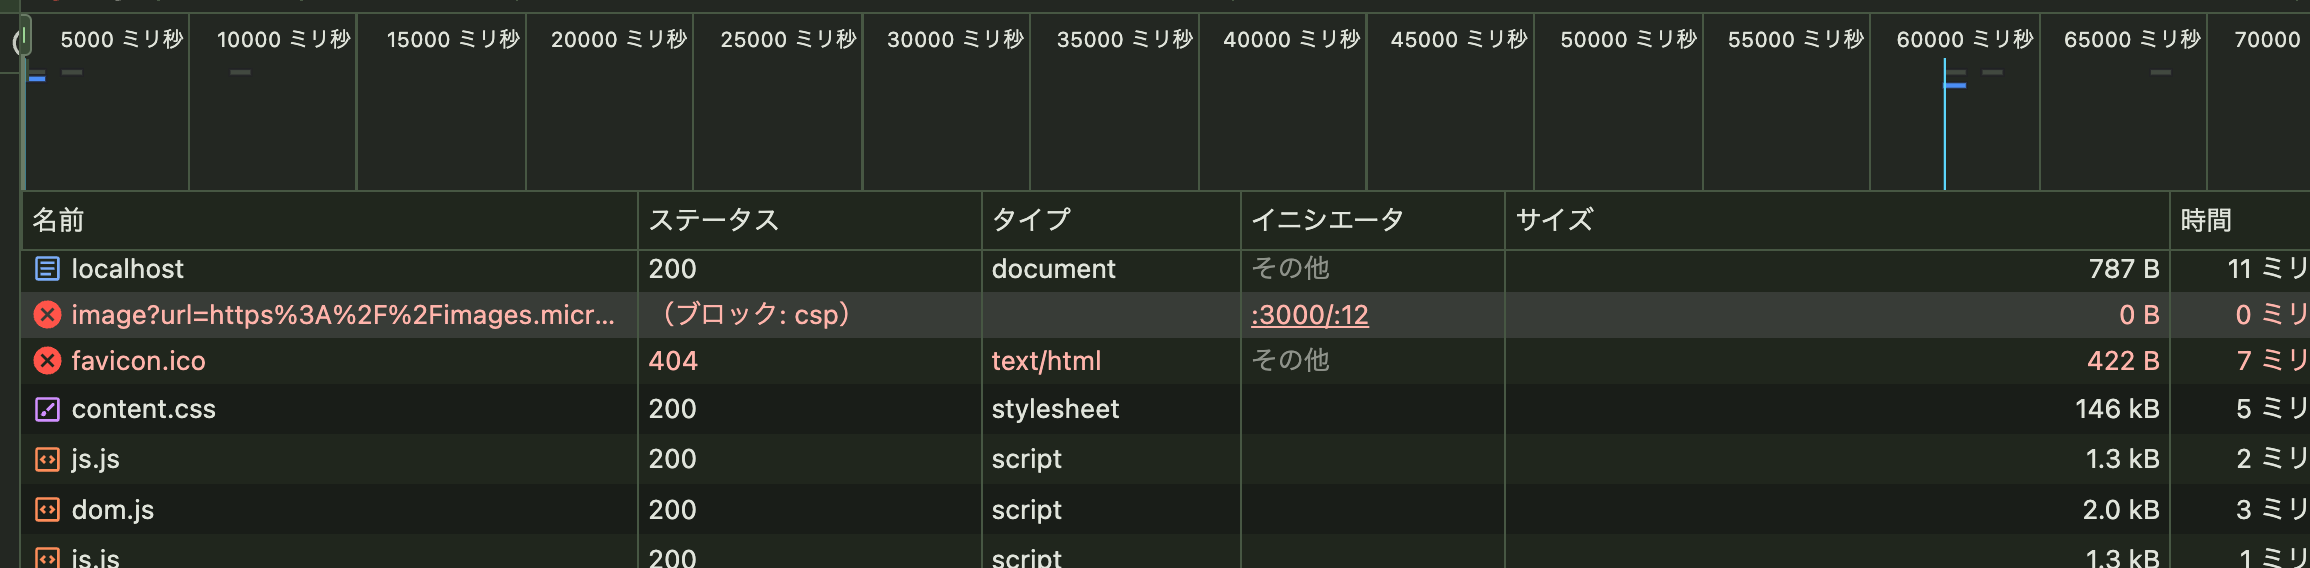This screenshot has height=568, width=2310.
Task: Click the script icon beside first js.js
Action: click(47, 459)
